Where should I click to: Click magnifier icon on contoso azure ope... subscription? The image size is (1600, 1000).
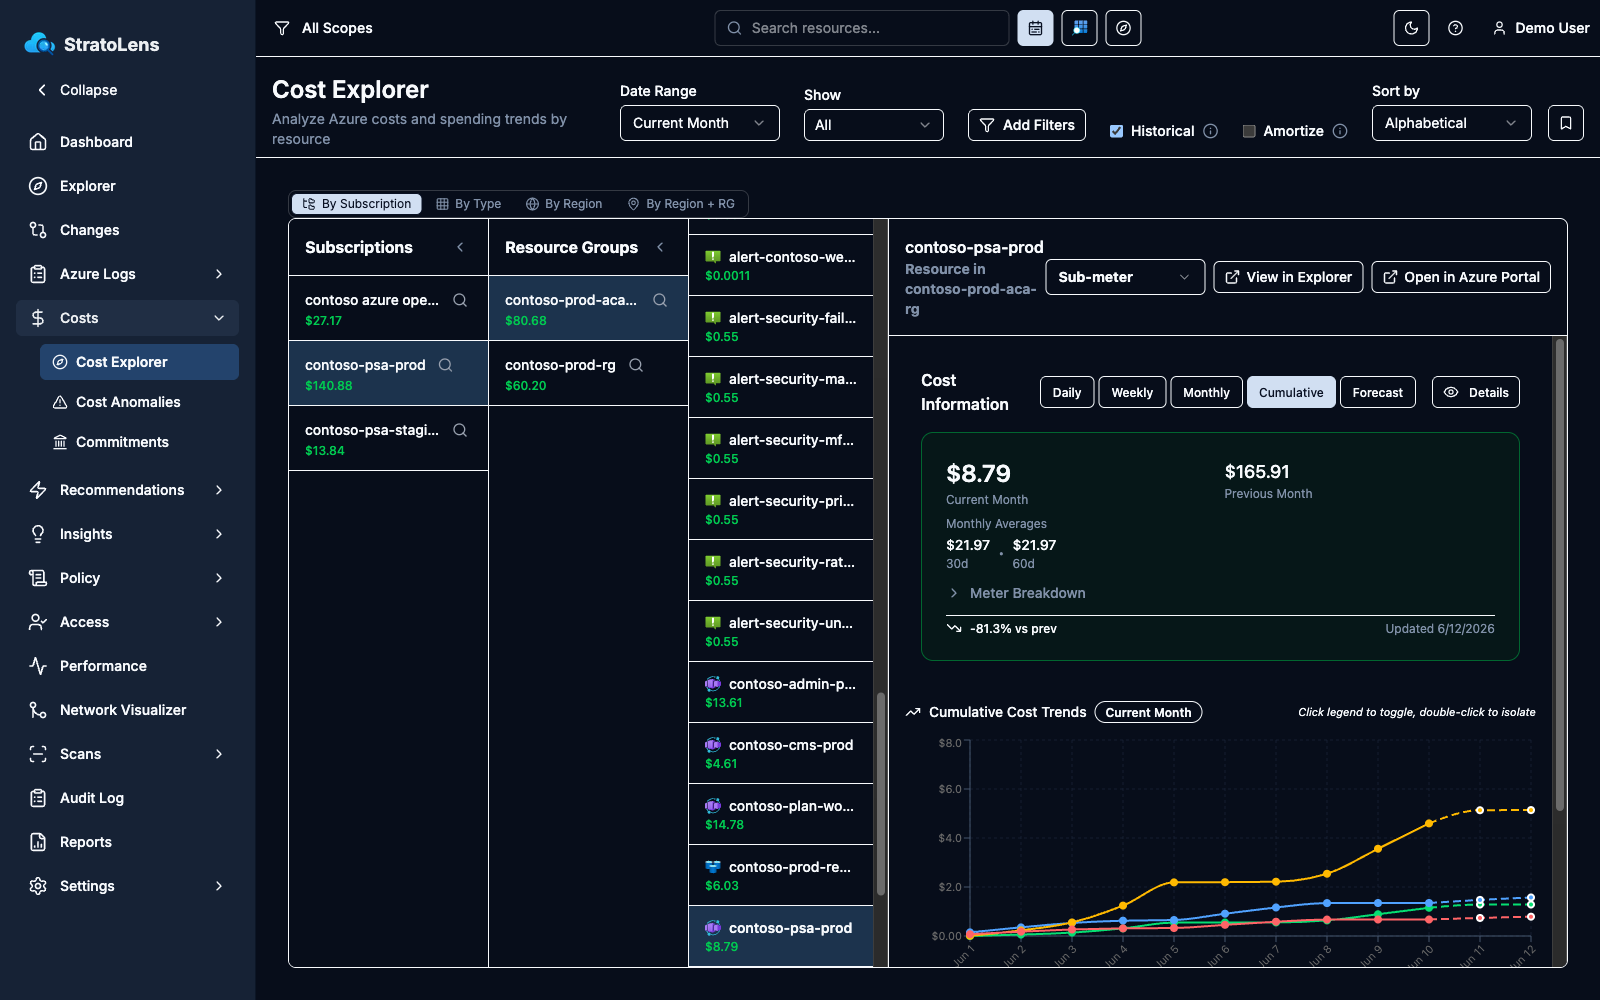(x=460, y=300)
